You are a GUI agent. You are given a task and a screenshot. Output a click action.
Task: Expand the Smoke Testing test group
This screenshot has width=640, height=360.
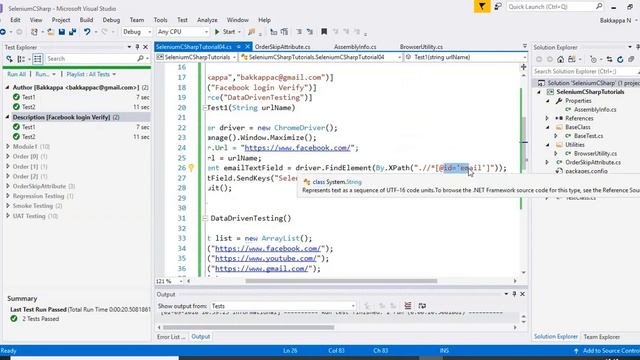tap(8, 206)
